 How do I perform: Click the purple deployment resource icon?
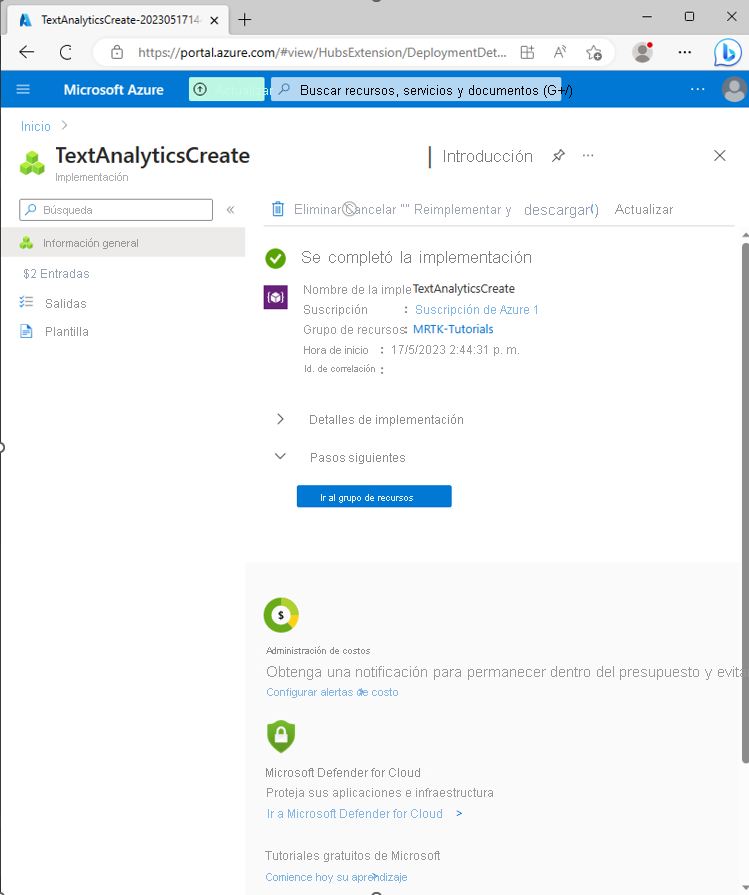pos(276,297)
